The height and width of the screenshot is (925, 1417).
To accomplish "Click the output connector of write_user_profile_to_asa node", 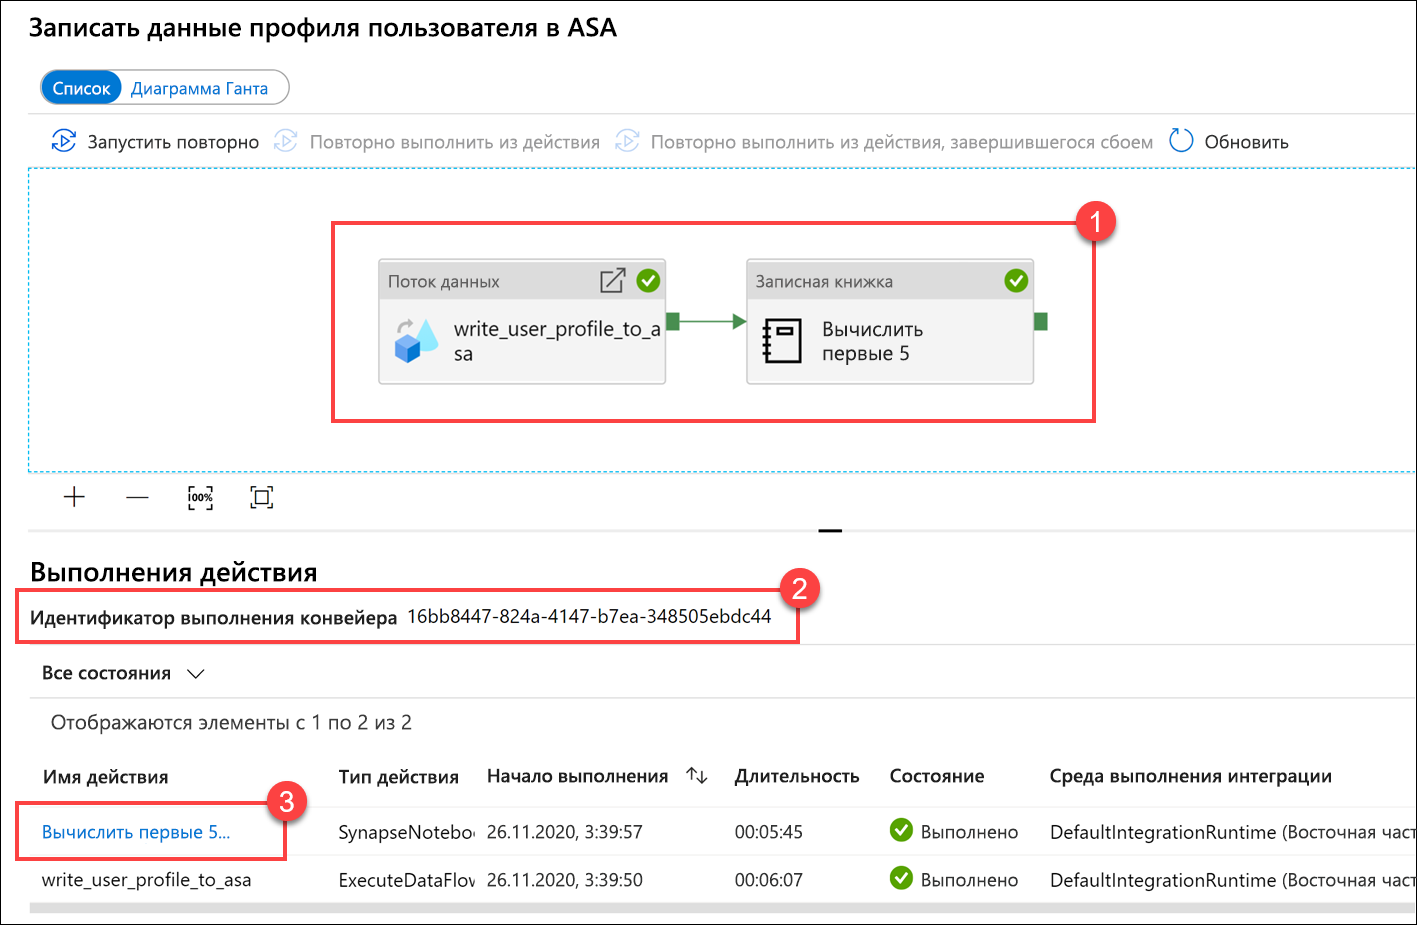I will tap(673, 321).
